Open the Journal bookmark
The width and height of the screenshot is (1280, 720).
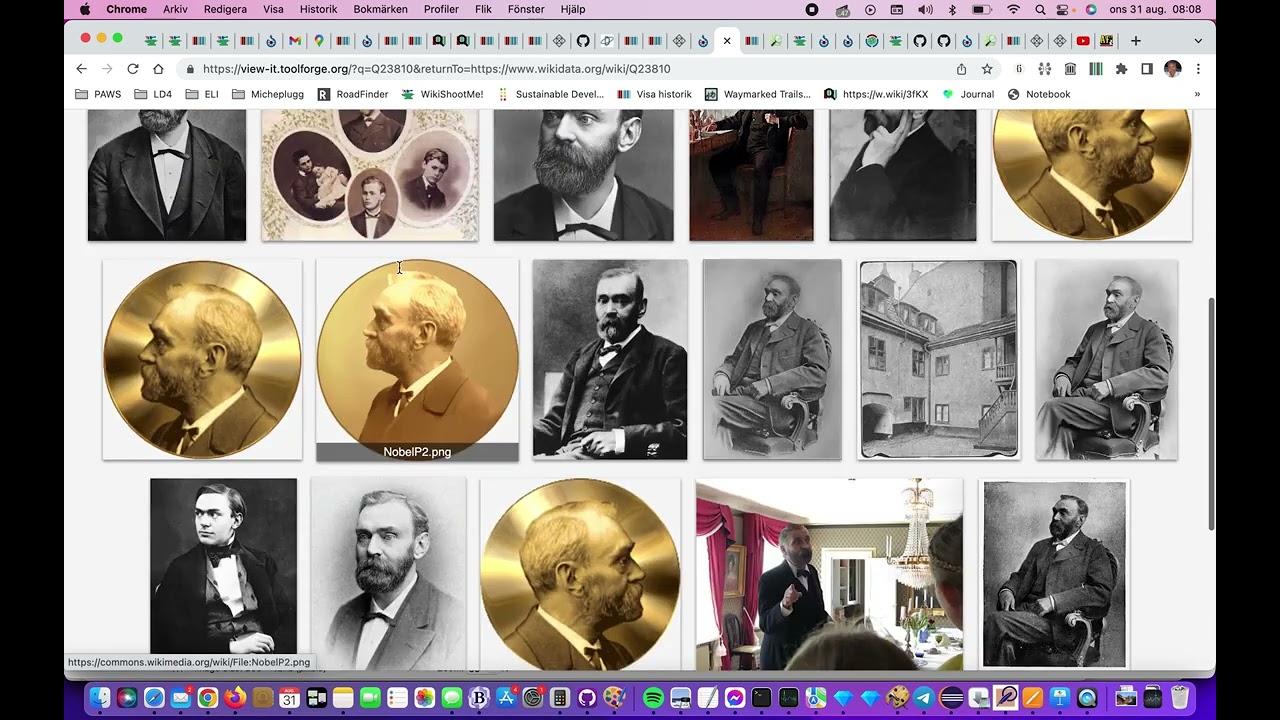pos(968,94)
